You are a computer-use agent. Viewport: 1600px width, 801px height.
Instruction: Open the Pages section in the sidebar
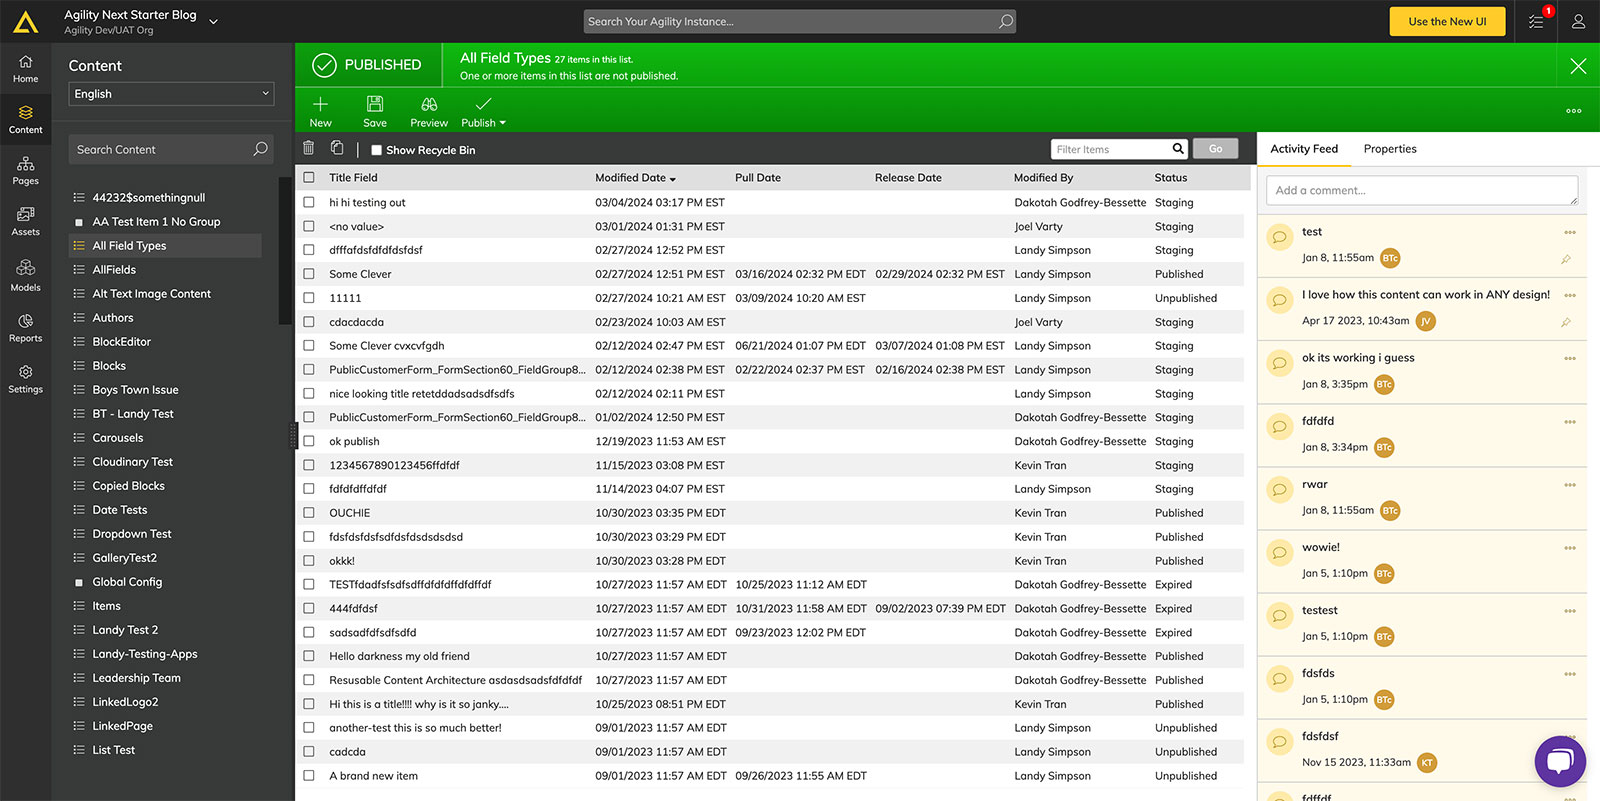(x=26, y=170)
